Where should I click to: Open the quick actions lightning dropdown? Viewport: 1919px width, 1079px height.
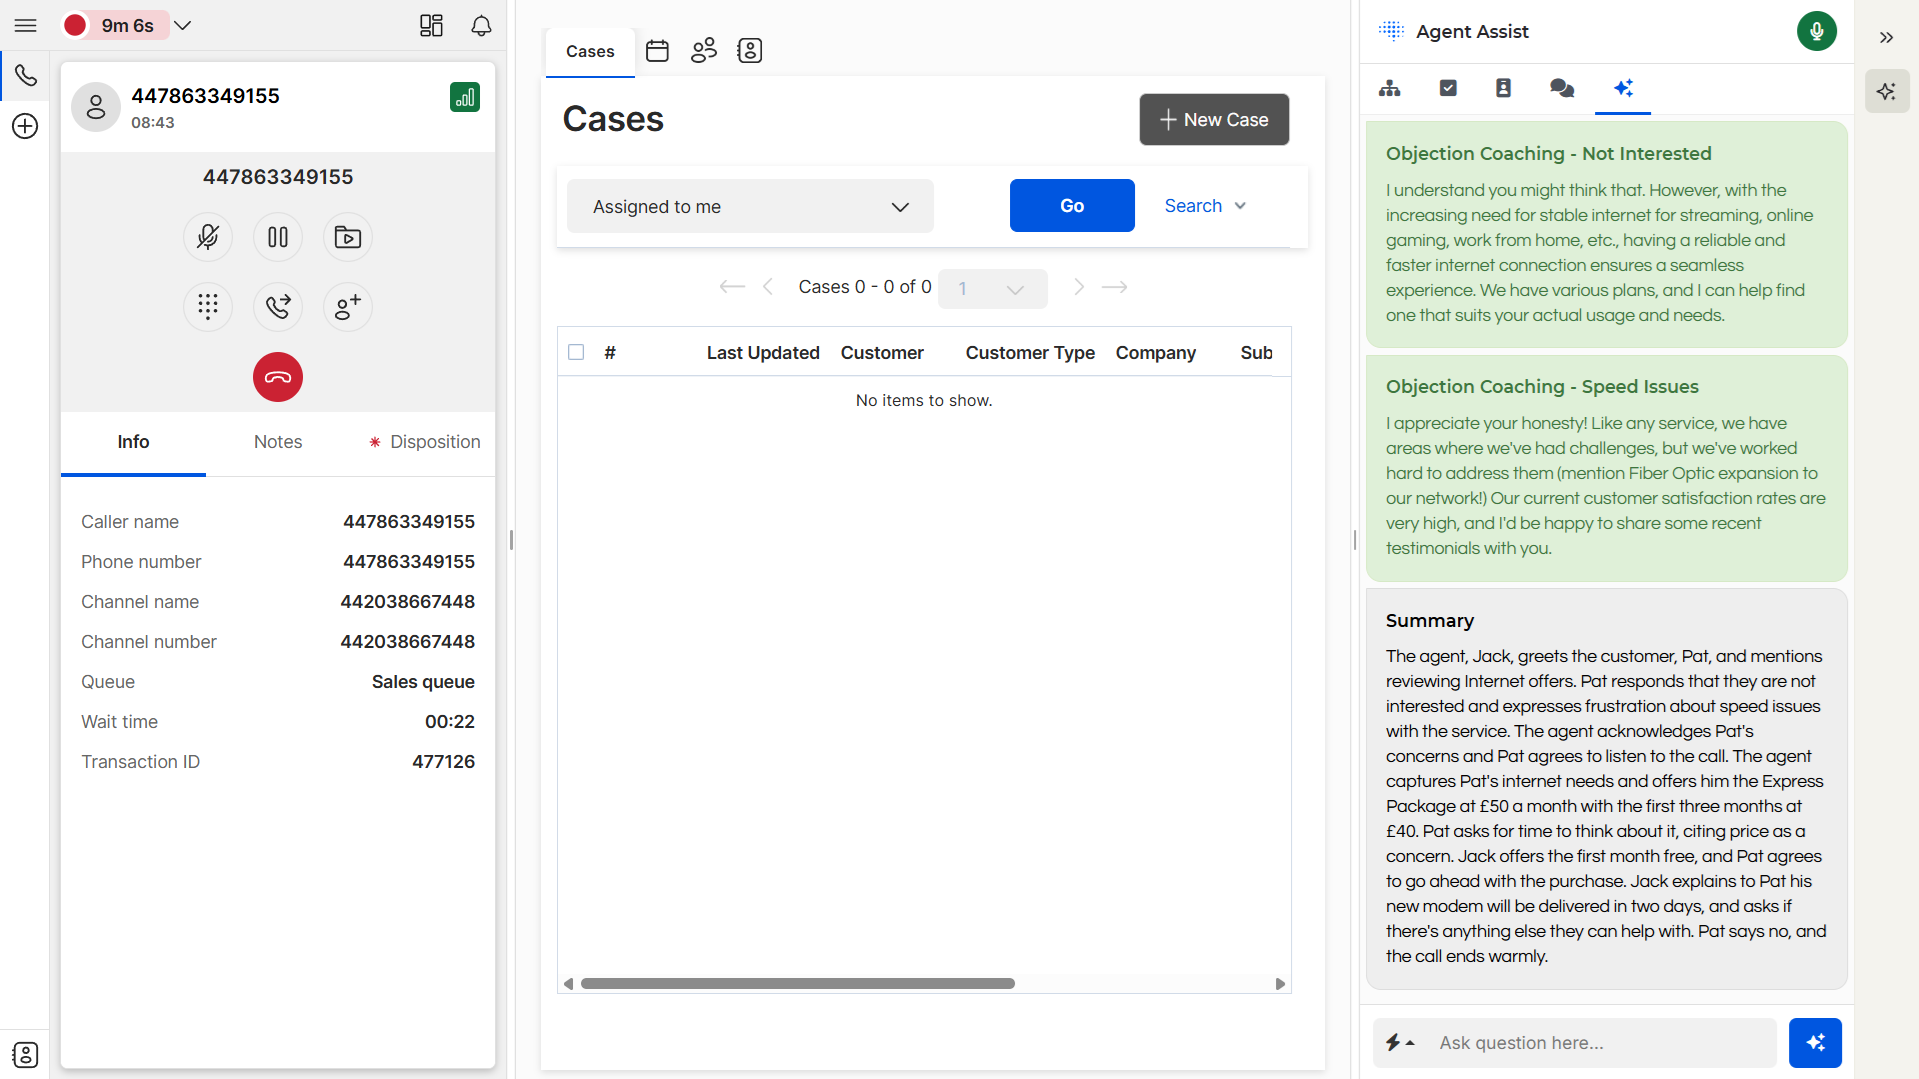[x=1400, y=1043]
